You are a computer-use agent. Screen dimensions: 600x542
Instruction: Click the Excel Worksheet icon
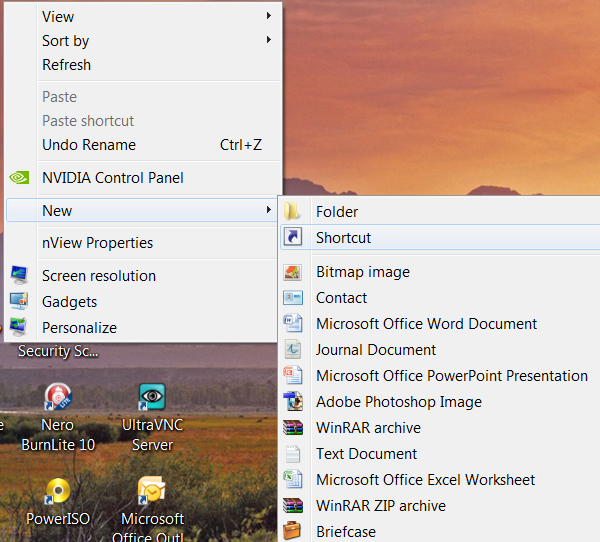293,479
